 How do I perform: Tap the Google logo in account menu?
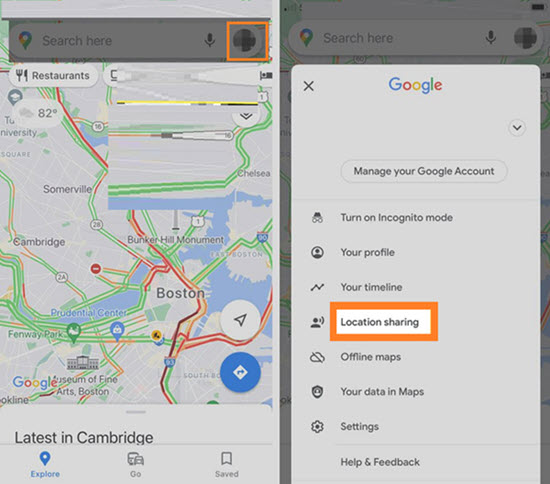[x=415, y=85]
